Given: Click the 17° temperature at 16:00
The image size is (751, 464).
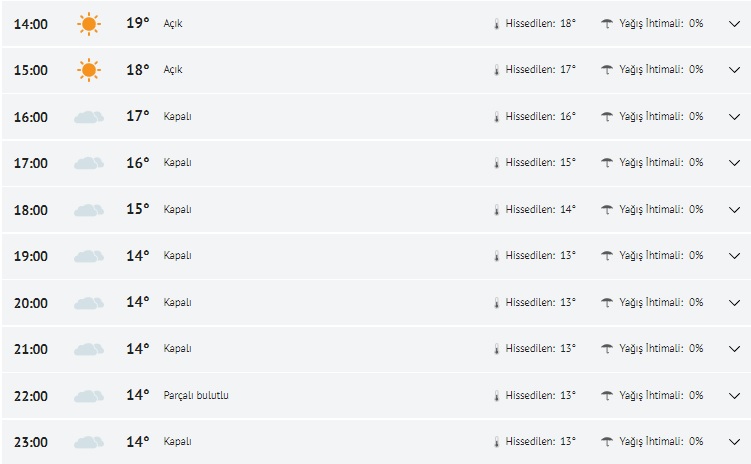Looking at the screenshot, I should [x=138, y=116].
